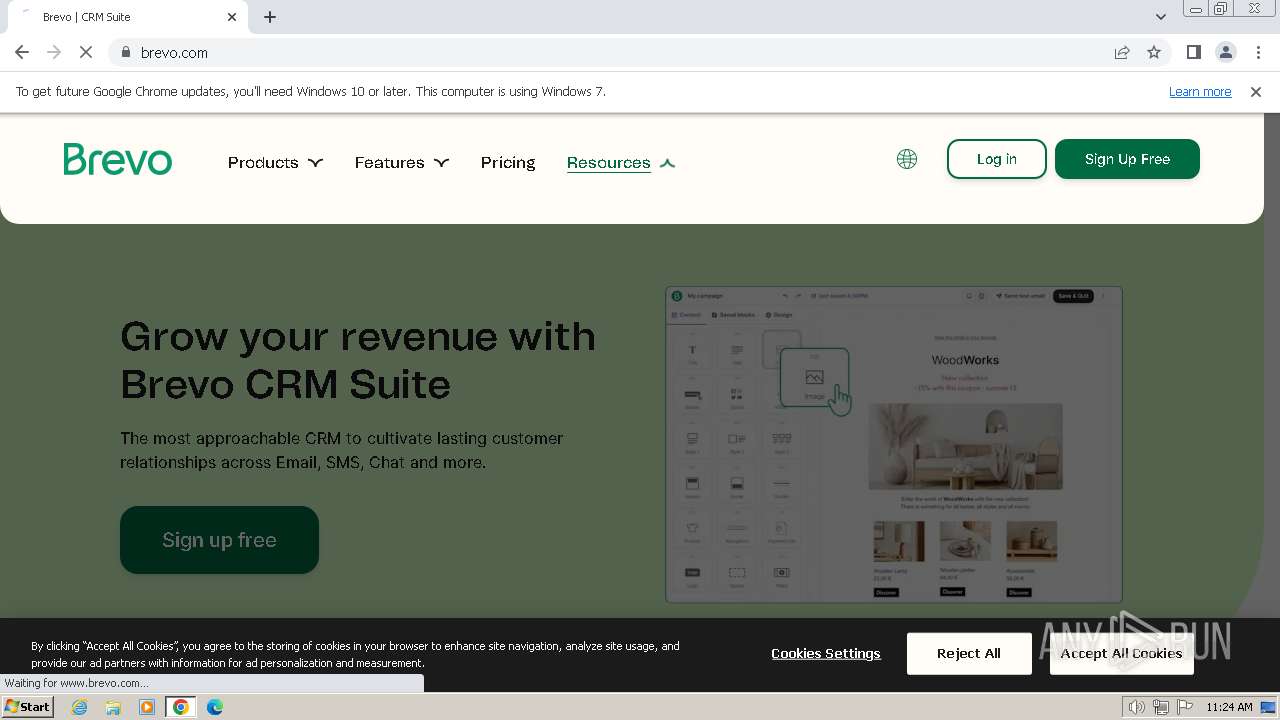The image size is (1280, 720).
Task: Open Windows Media Player from taskbar
Action: click(x=147, y=707)
